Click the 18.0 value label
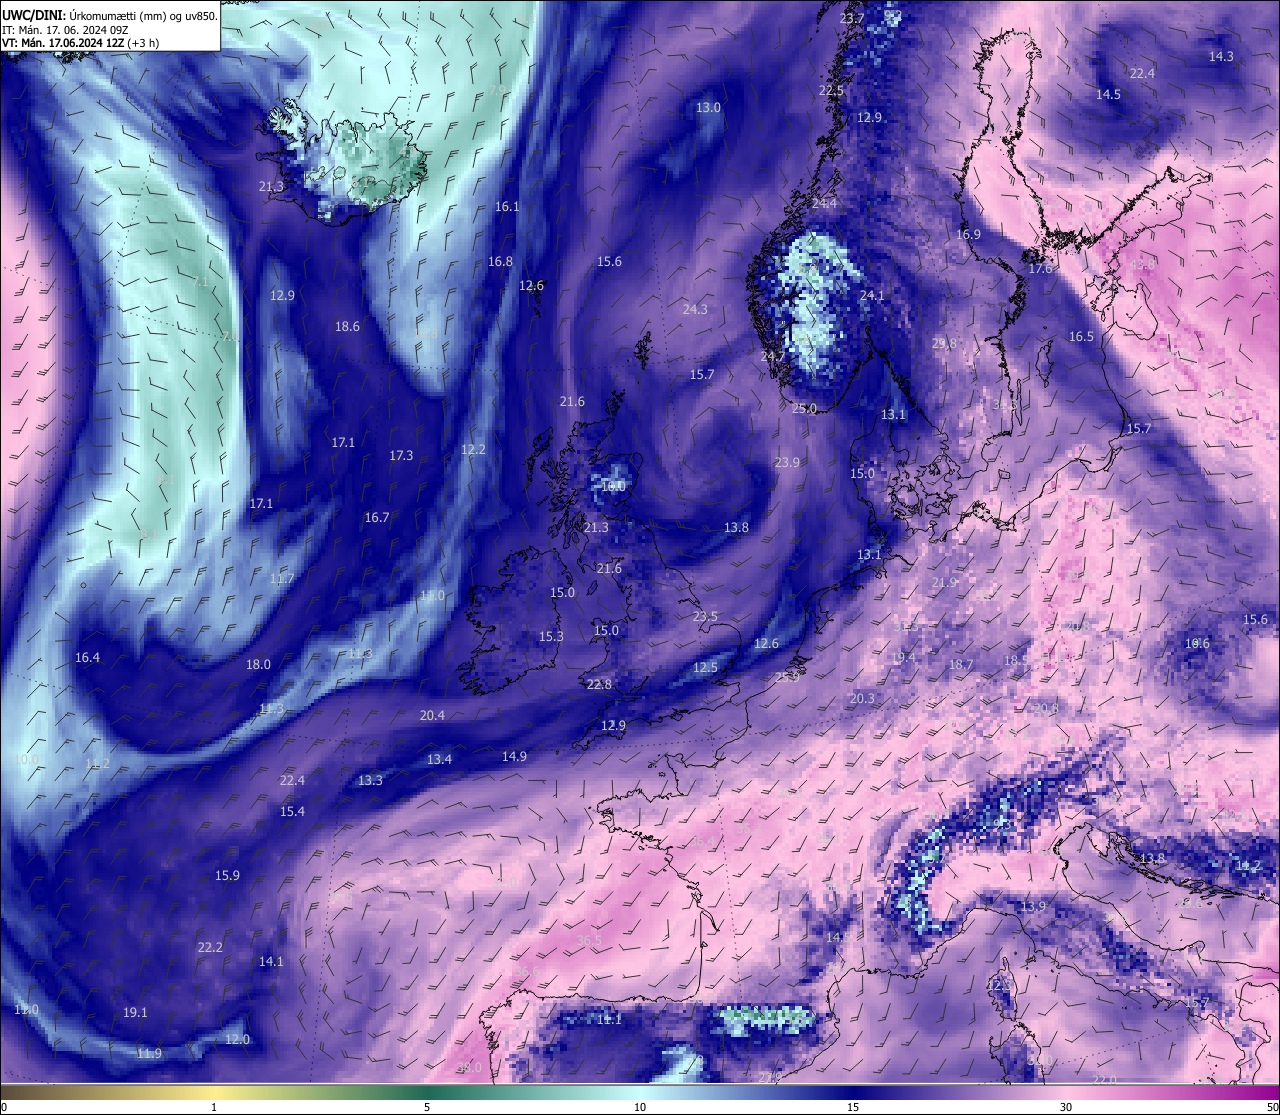Image resolution: width=1280 pixels, height=1115 pixels. pyautogui.click(x=258, y=664)
